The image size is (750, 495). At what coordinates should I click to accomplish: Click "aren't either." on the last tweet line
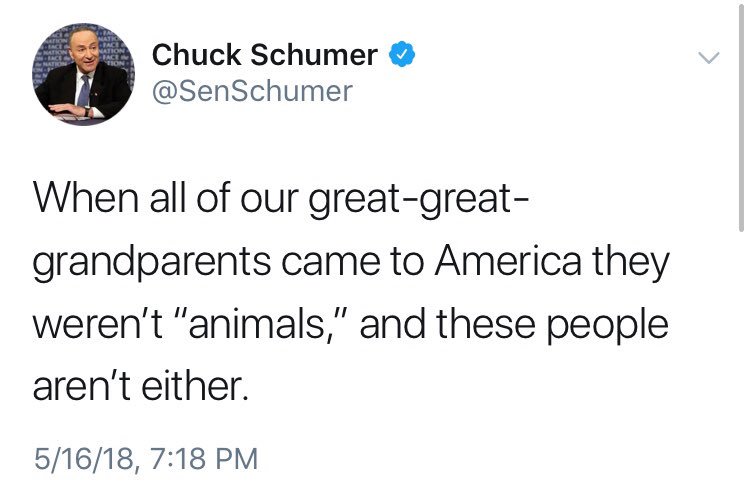click(139, 385)
